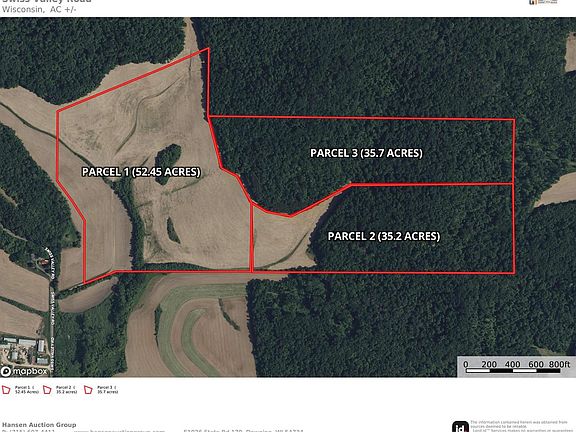Select the PARCEL 3 (35.7 ACRES) map label
The image size is (576, 432).
[366, 153]
